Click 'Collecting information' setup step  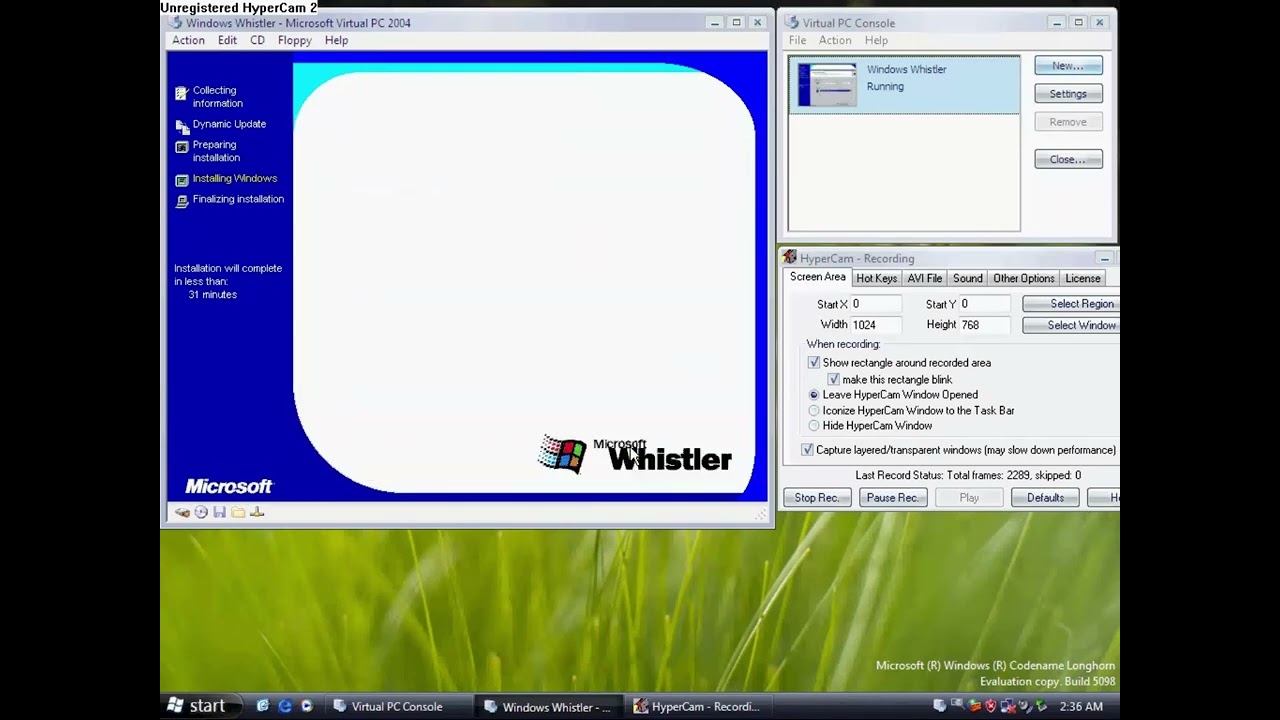point(217,97)
